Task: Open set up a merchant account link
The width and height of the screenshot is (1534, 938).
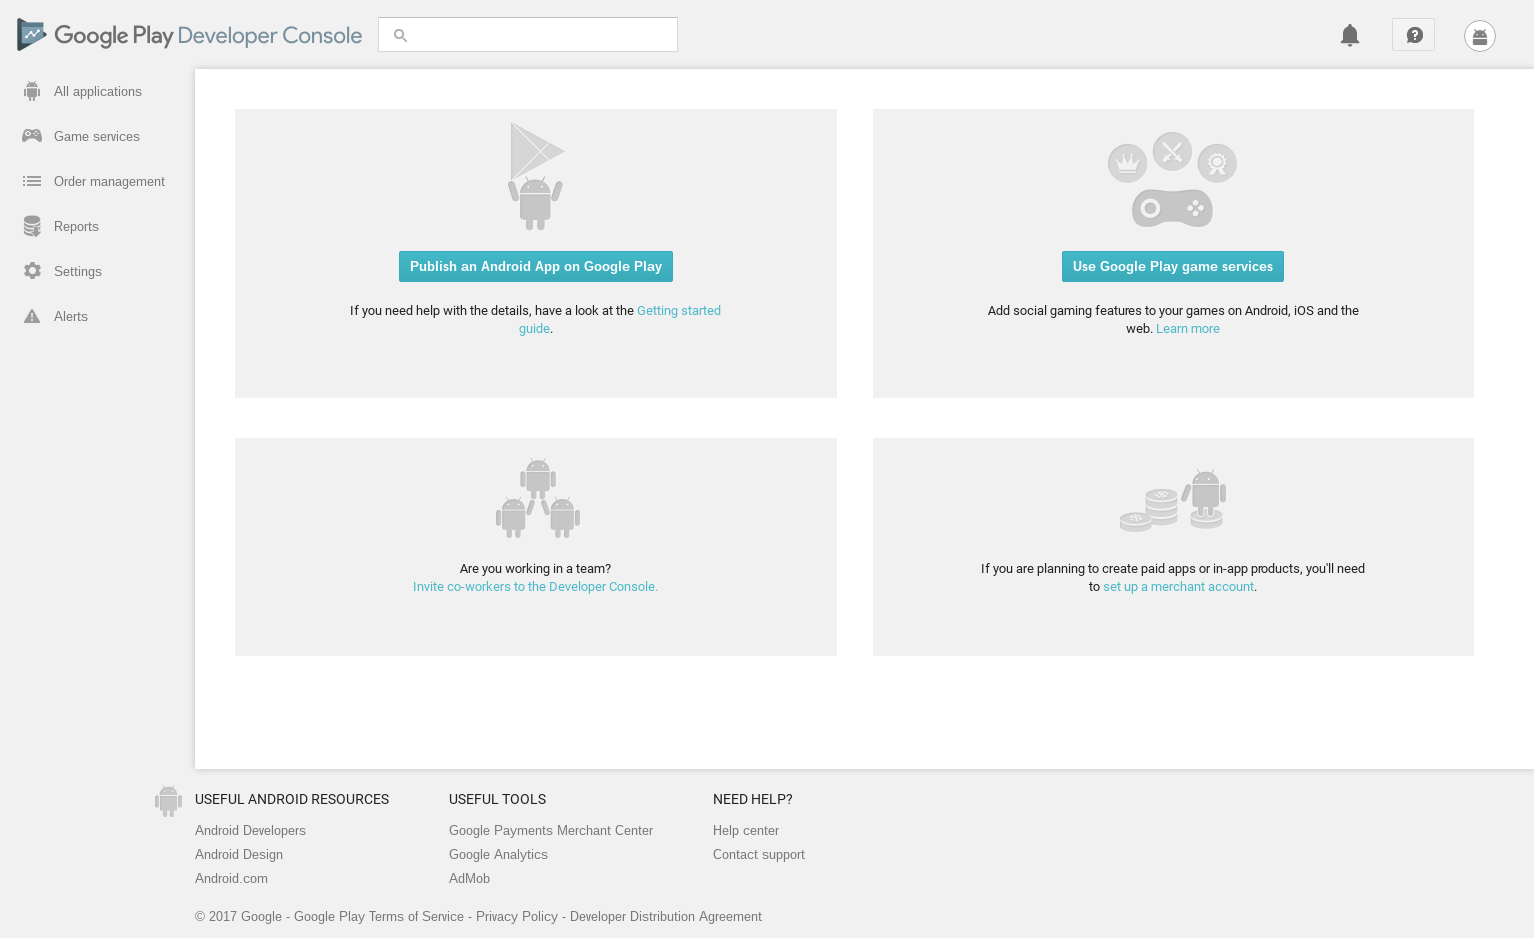Action: pyautogui.click(x=1178, y=587)
